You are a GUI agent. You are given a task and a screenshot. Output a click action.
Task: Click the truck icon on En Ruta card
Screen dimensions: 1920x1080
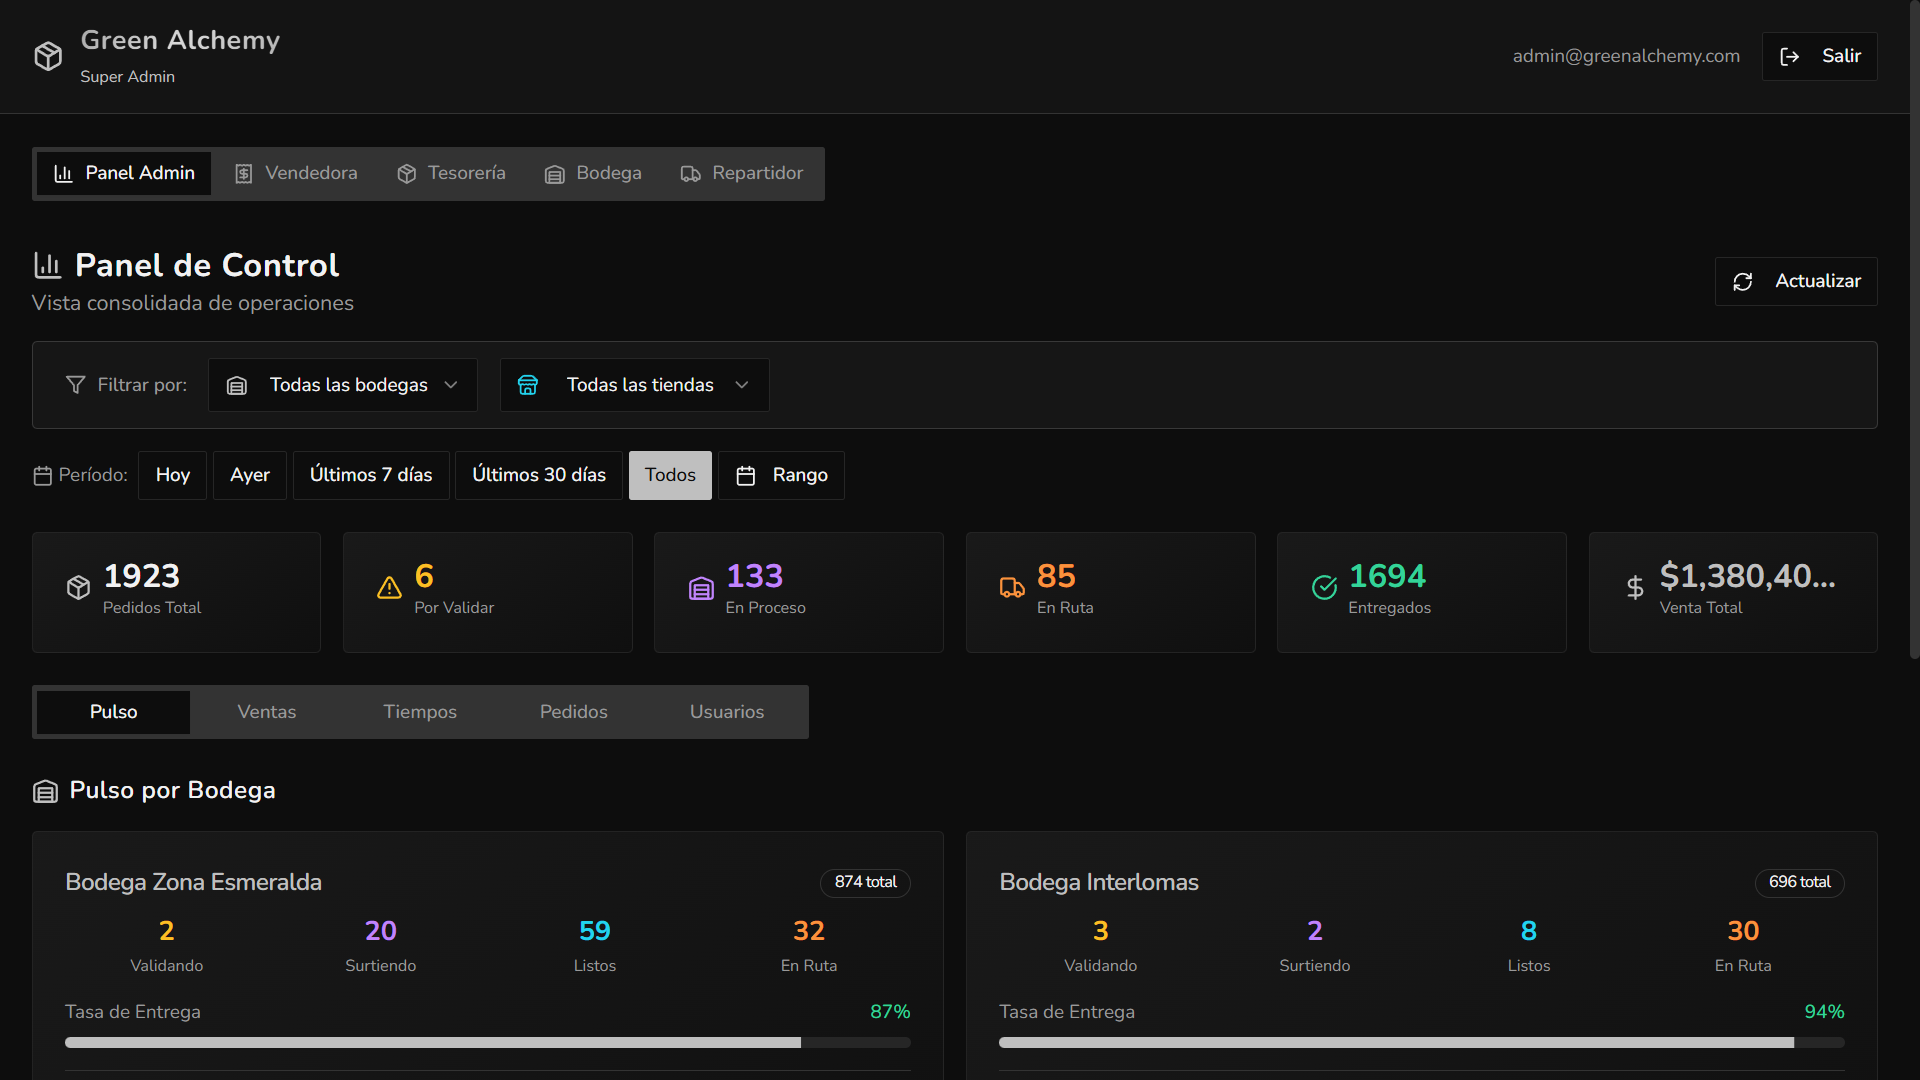(x=1012, y=588)
